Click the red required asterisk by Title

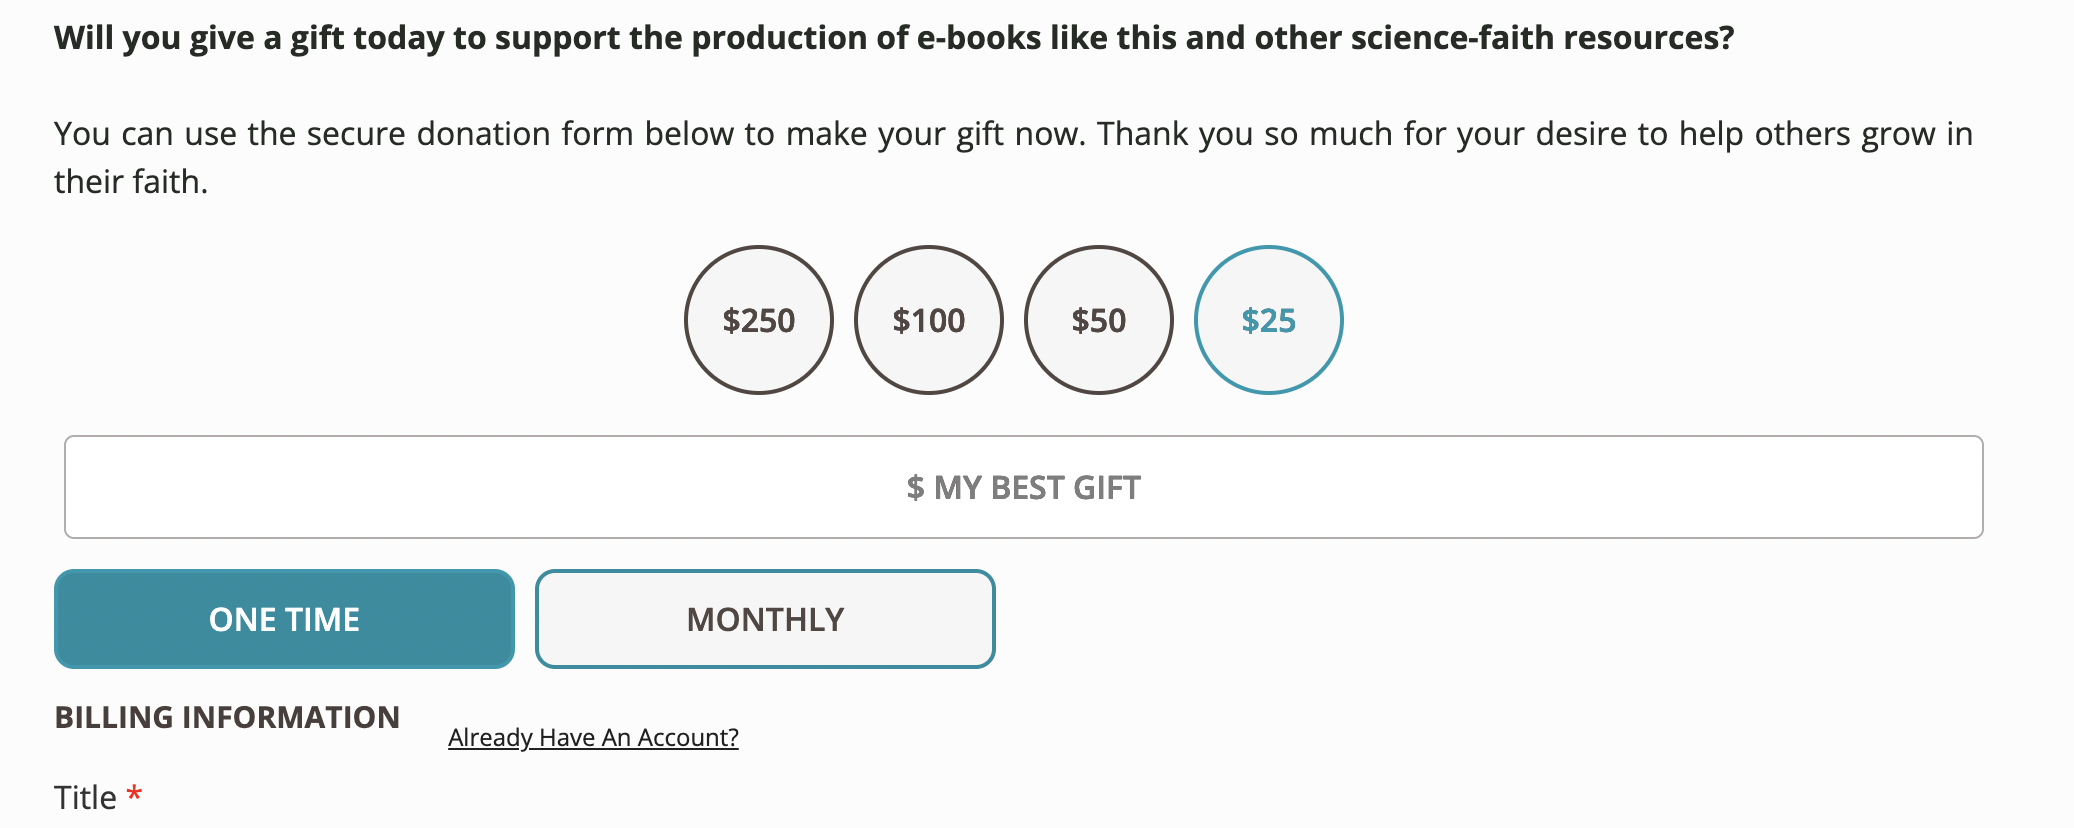[x=134, y=794]
